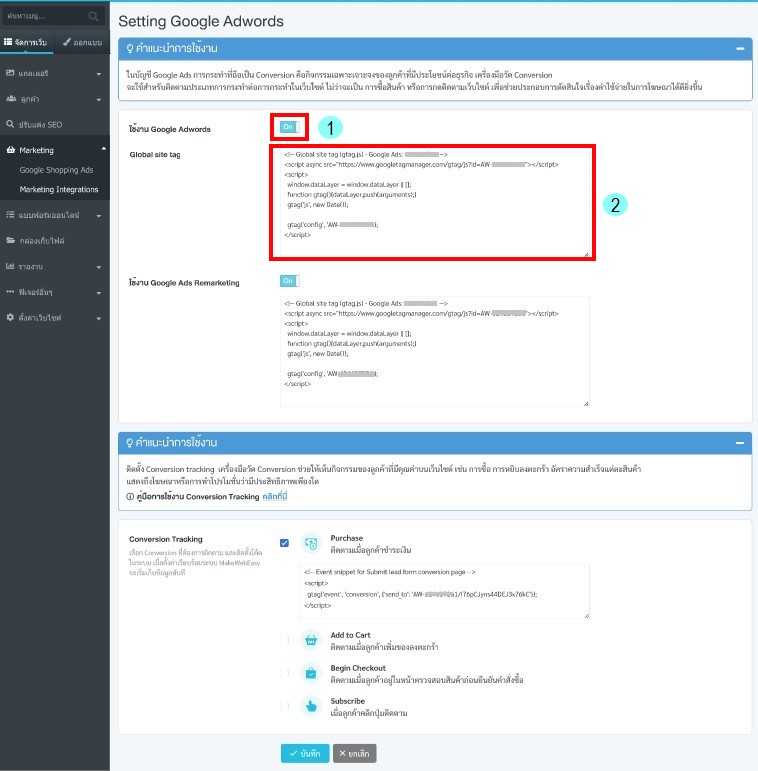758x771 pixels.
Task: Click the search magnifier icon in sidebar
Action: (94, 17)
